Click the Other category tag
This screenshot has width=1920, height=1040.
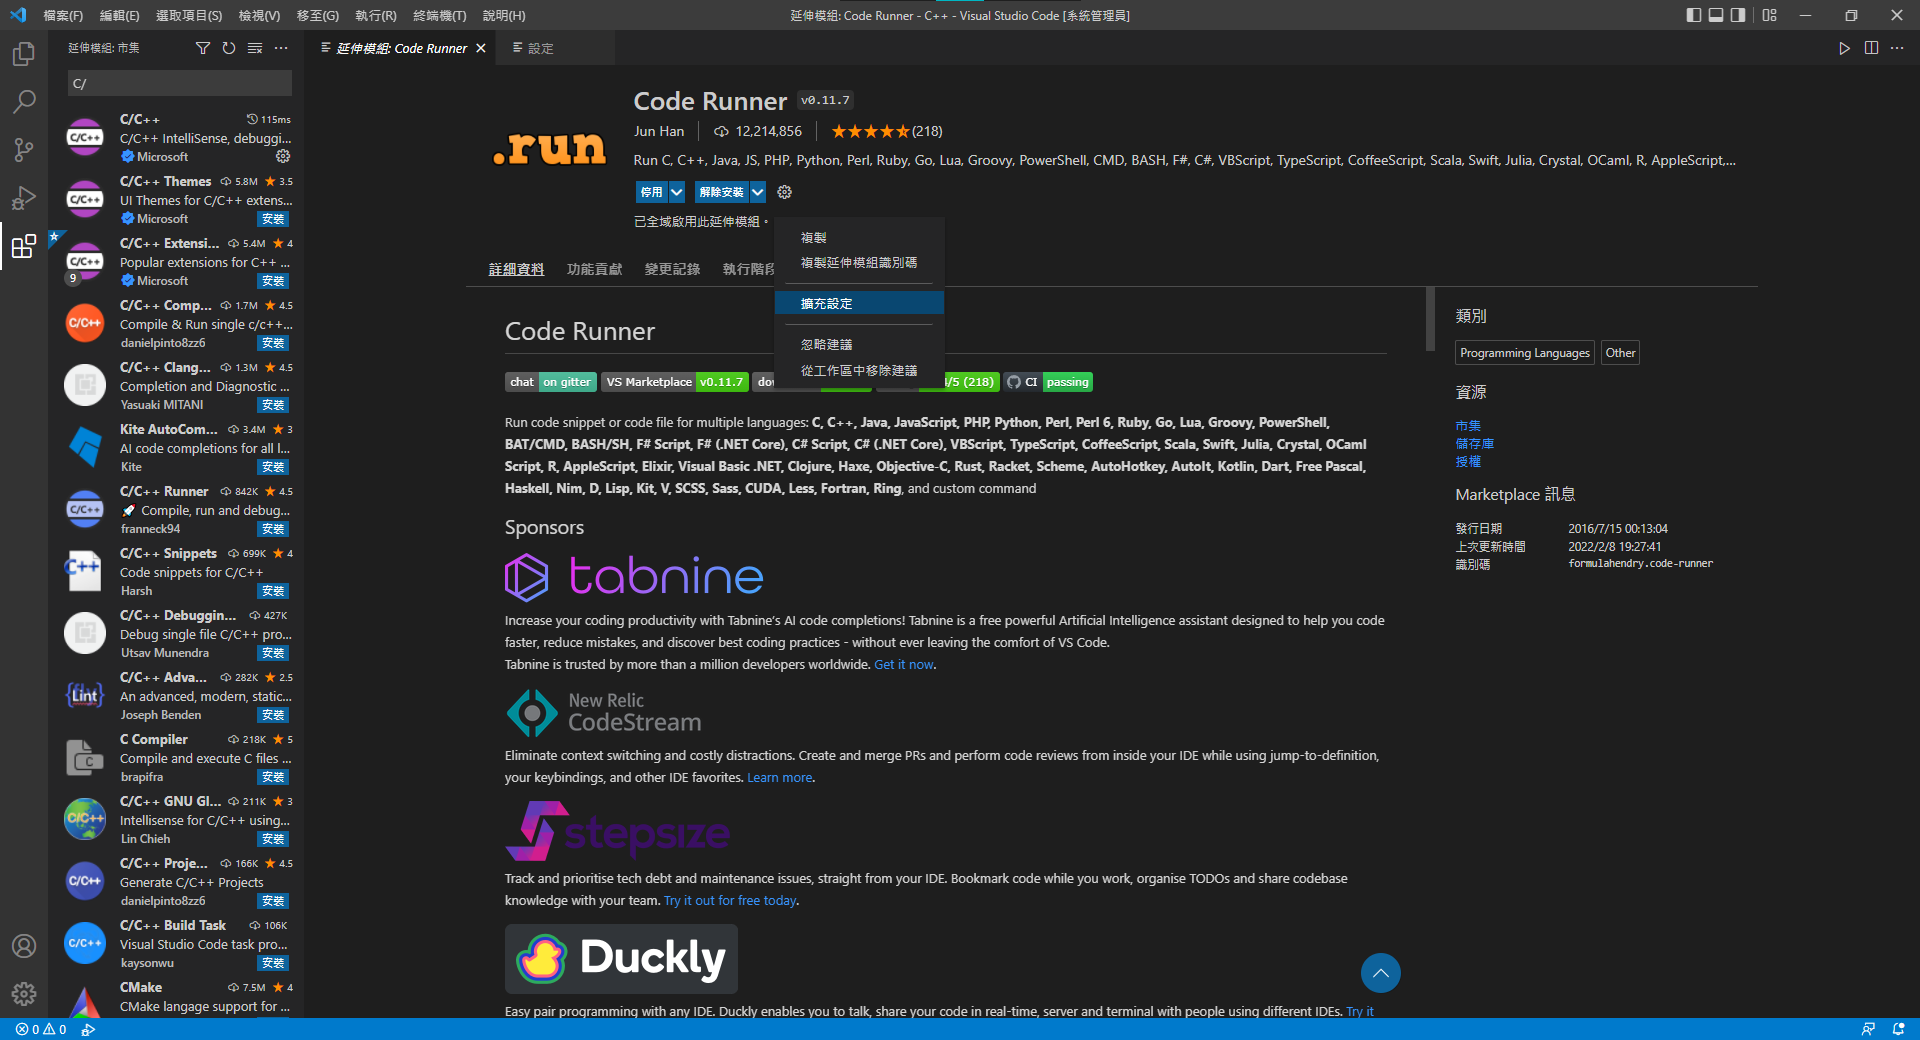pyautogui.click(x=1620, y=353)
